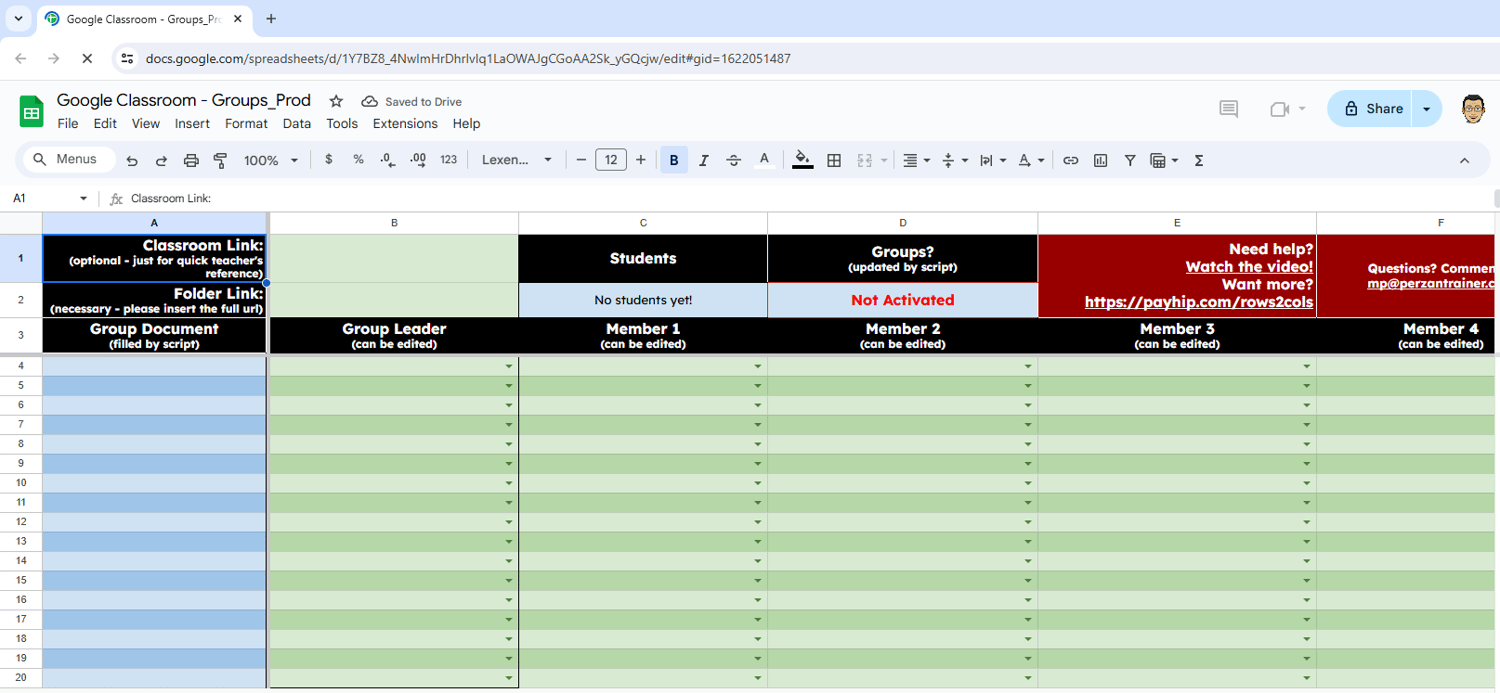This screenshot has height=693, width=1500.
Task: Select row 12 header
Action: point(21,522)
